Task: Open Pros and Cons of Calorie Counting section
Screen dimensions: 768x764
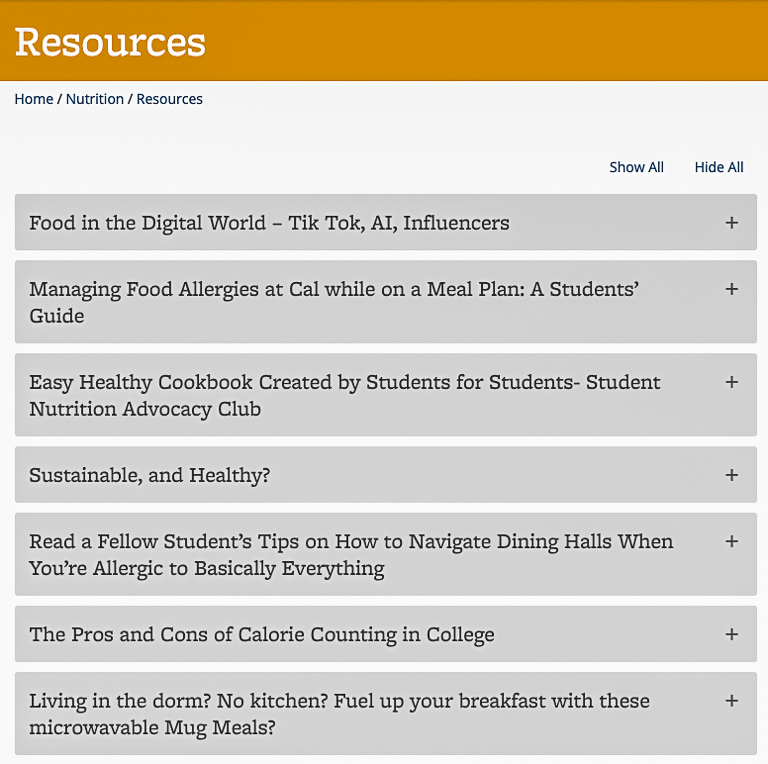Action: 262,634
